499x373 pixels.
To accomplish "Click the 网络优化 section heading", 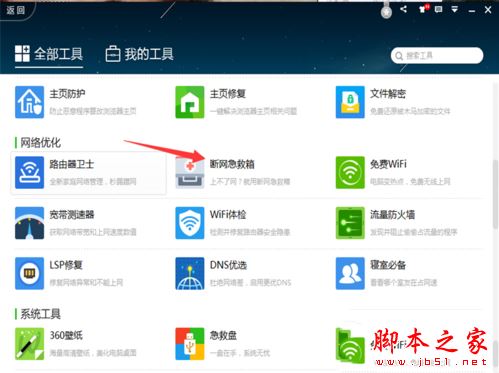I will [40, 143].
